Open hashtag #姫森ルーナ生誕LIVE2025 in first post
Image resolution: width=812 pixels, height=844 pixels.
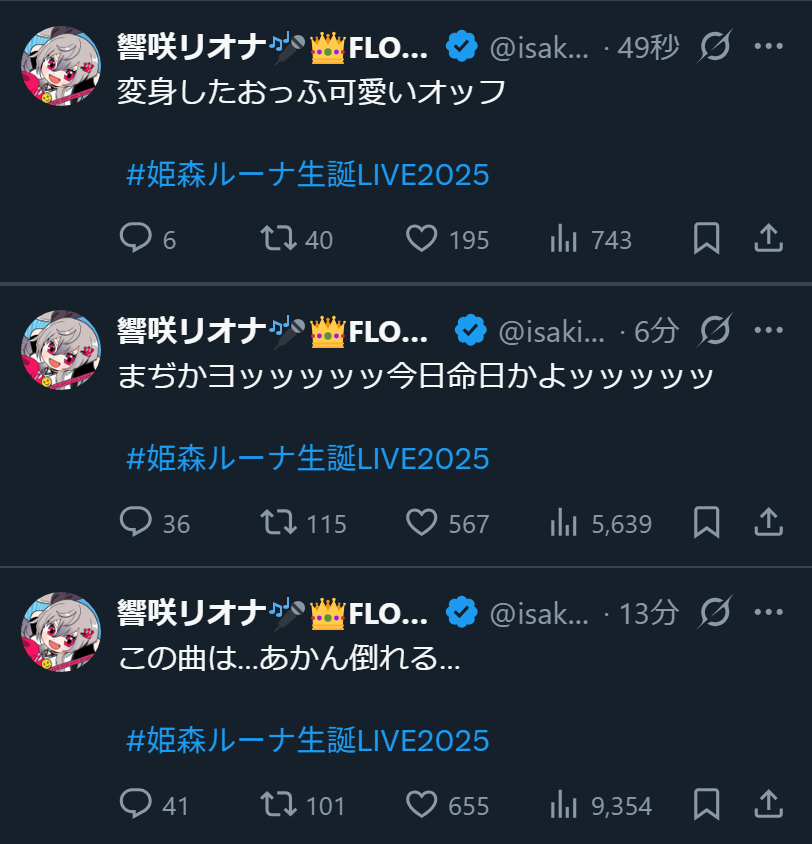tap(308, 175)
